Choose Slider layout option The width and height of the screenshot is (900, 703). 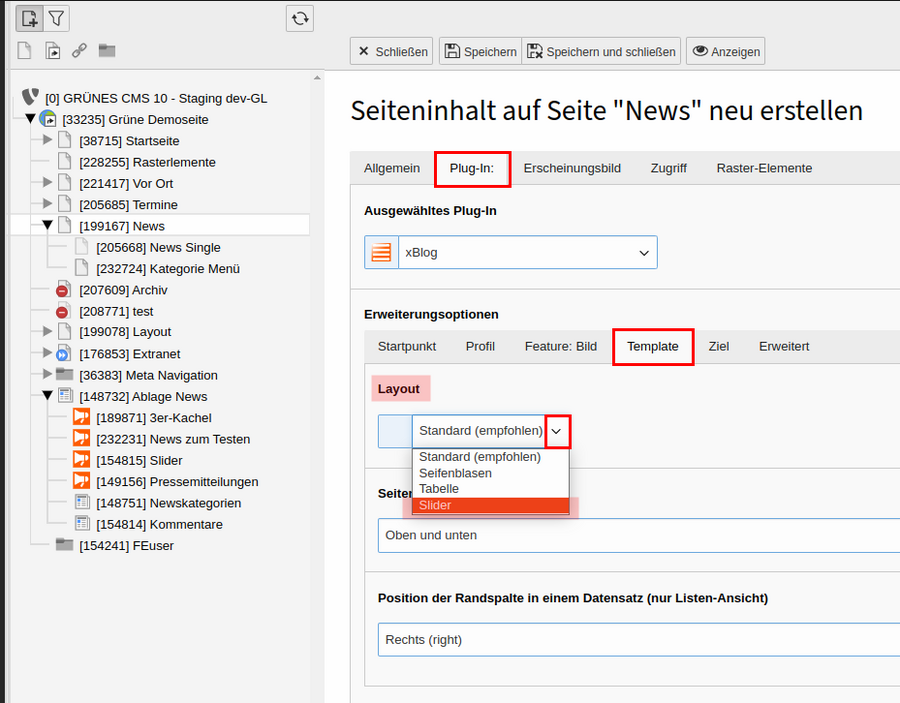[x=491, y=505]
